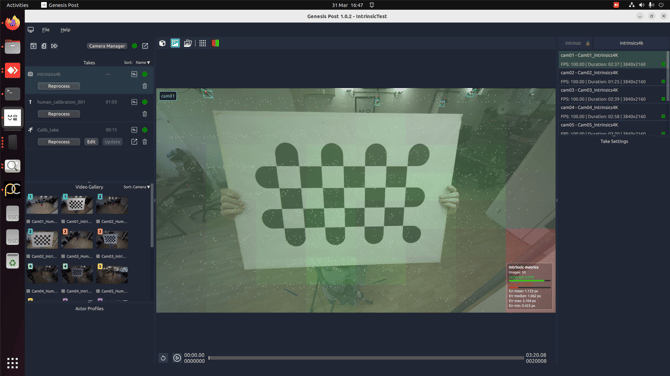The width and height of the screenshot is (670, 376).
Task: Open Files from the Ubuntu dock
Action: point(12,47)
